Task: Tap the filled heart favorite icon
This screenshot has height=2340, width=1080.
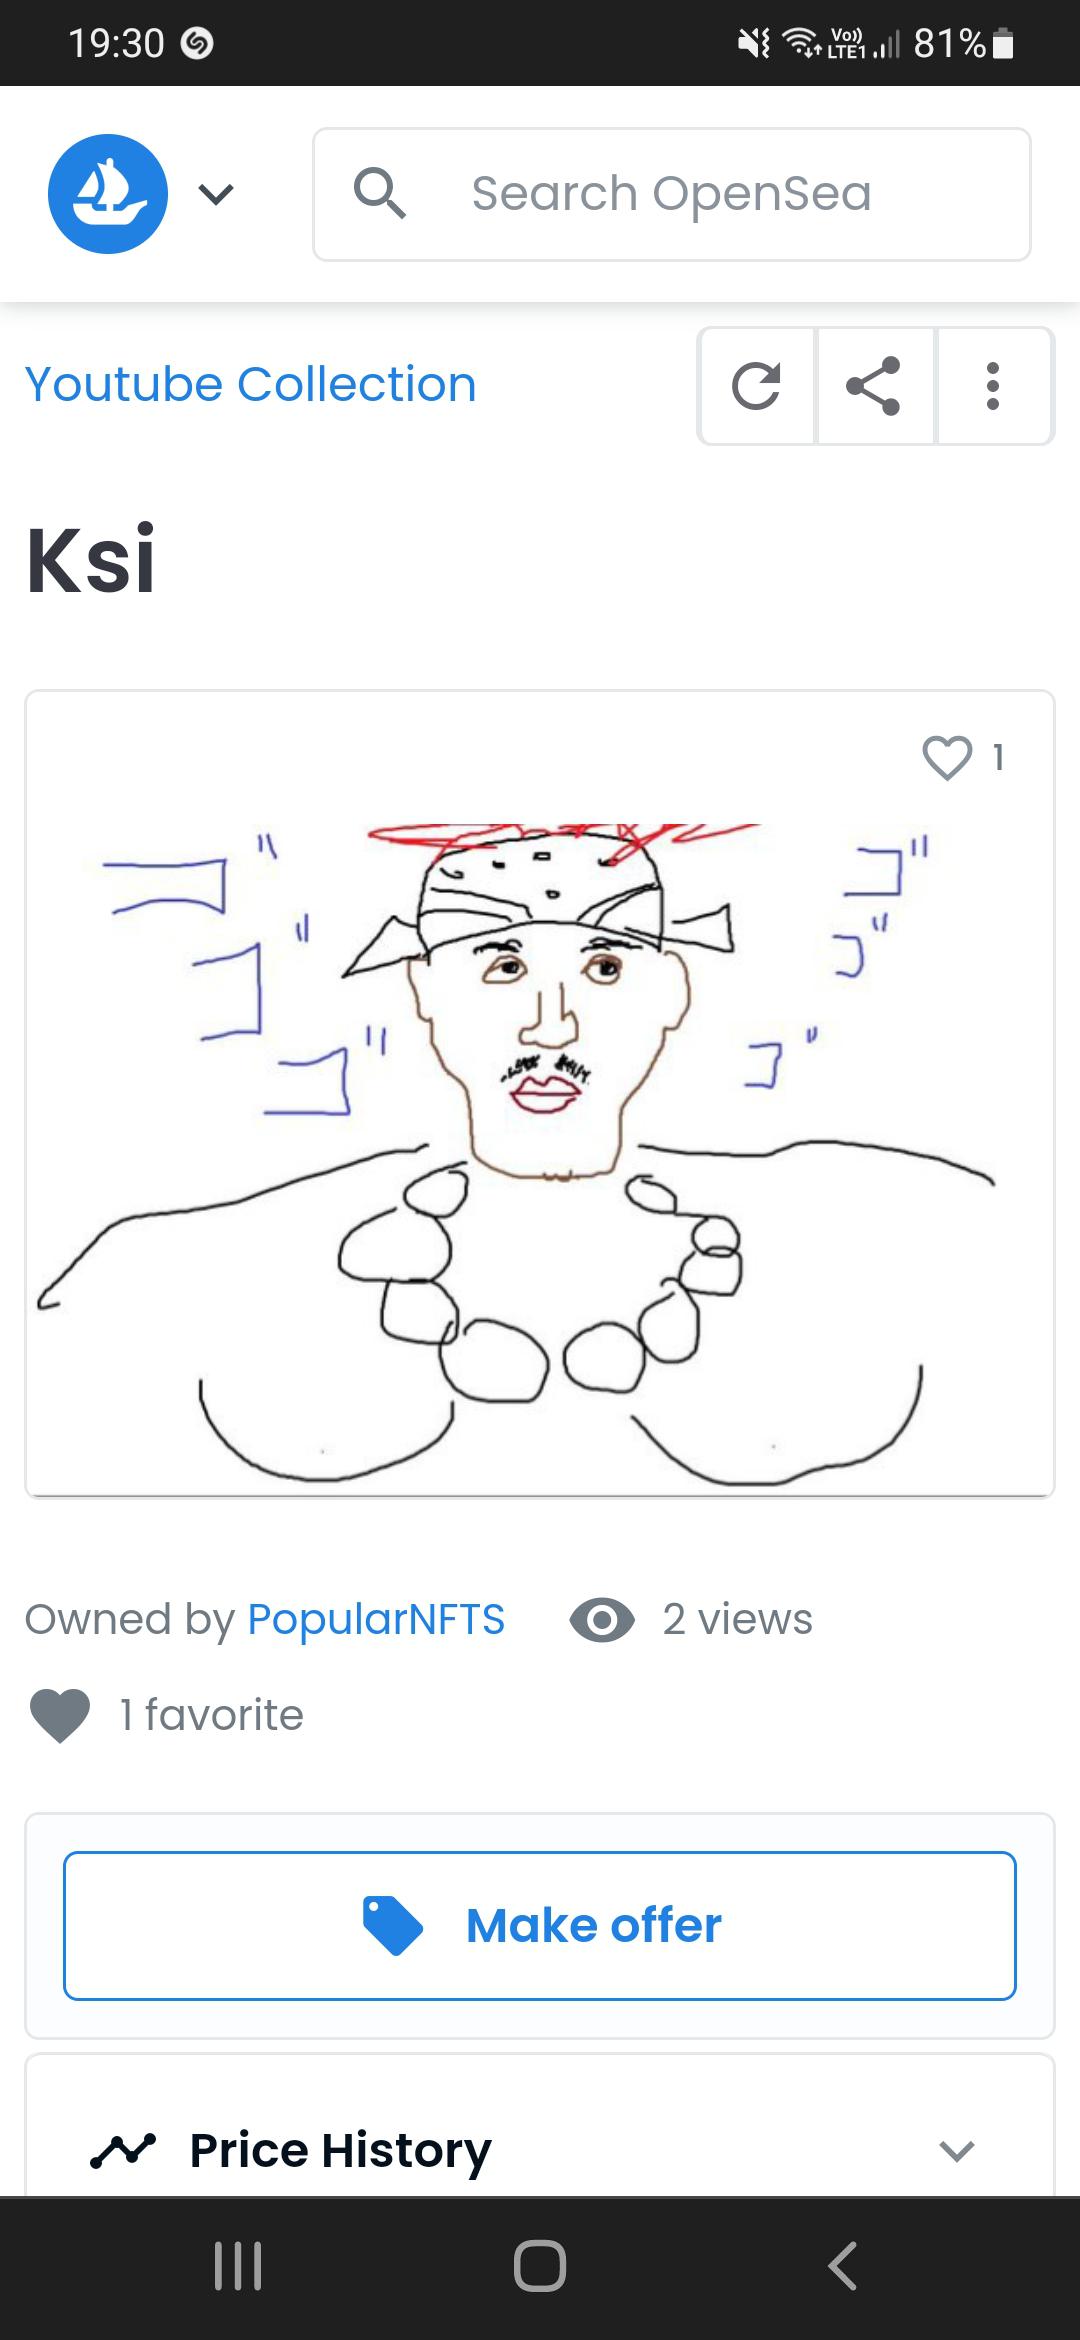Action: (60, 1715)
